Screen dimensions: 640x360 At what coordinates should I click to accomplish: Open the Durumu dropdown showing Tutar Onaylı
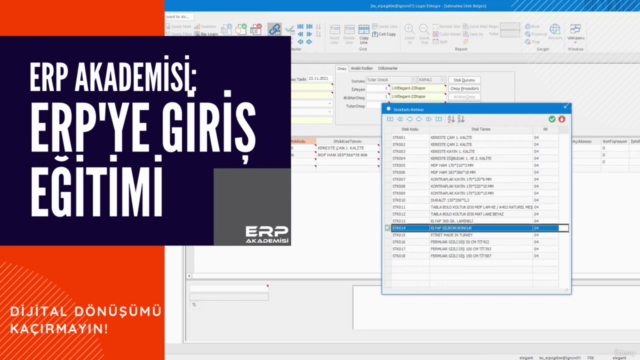[391, 80]
